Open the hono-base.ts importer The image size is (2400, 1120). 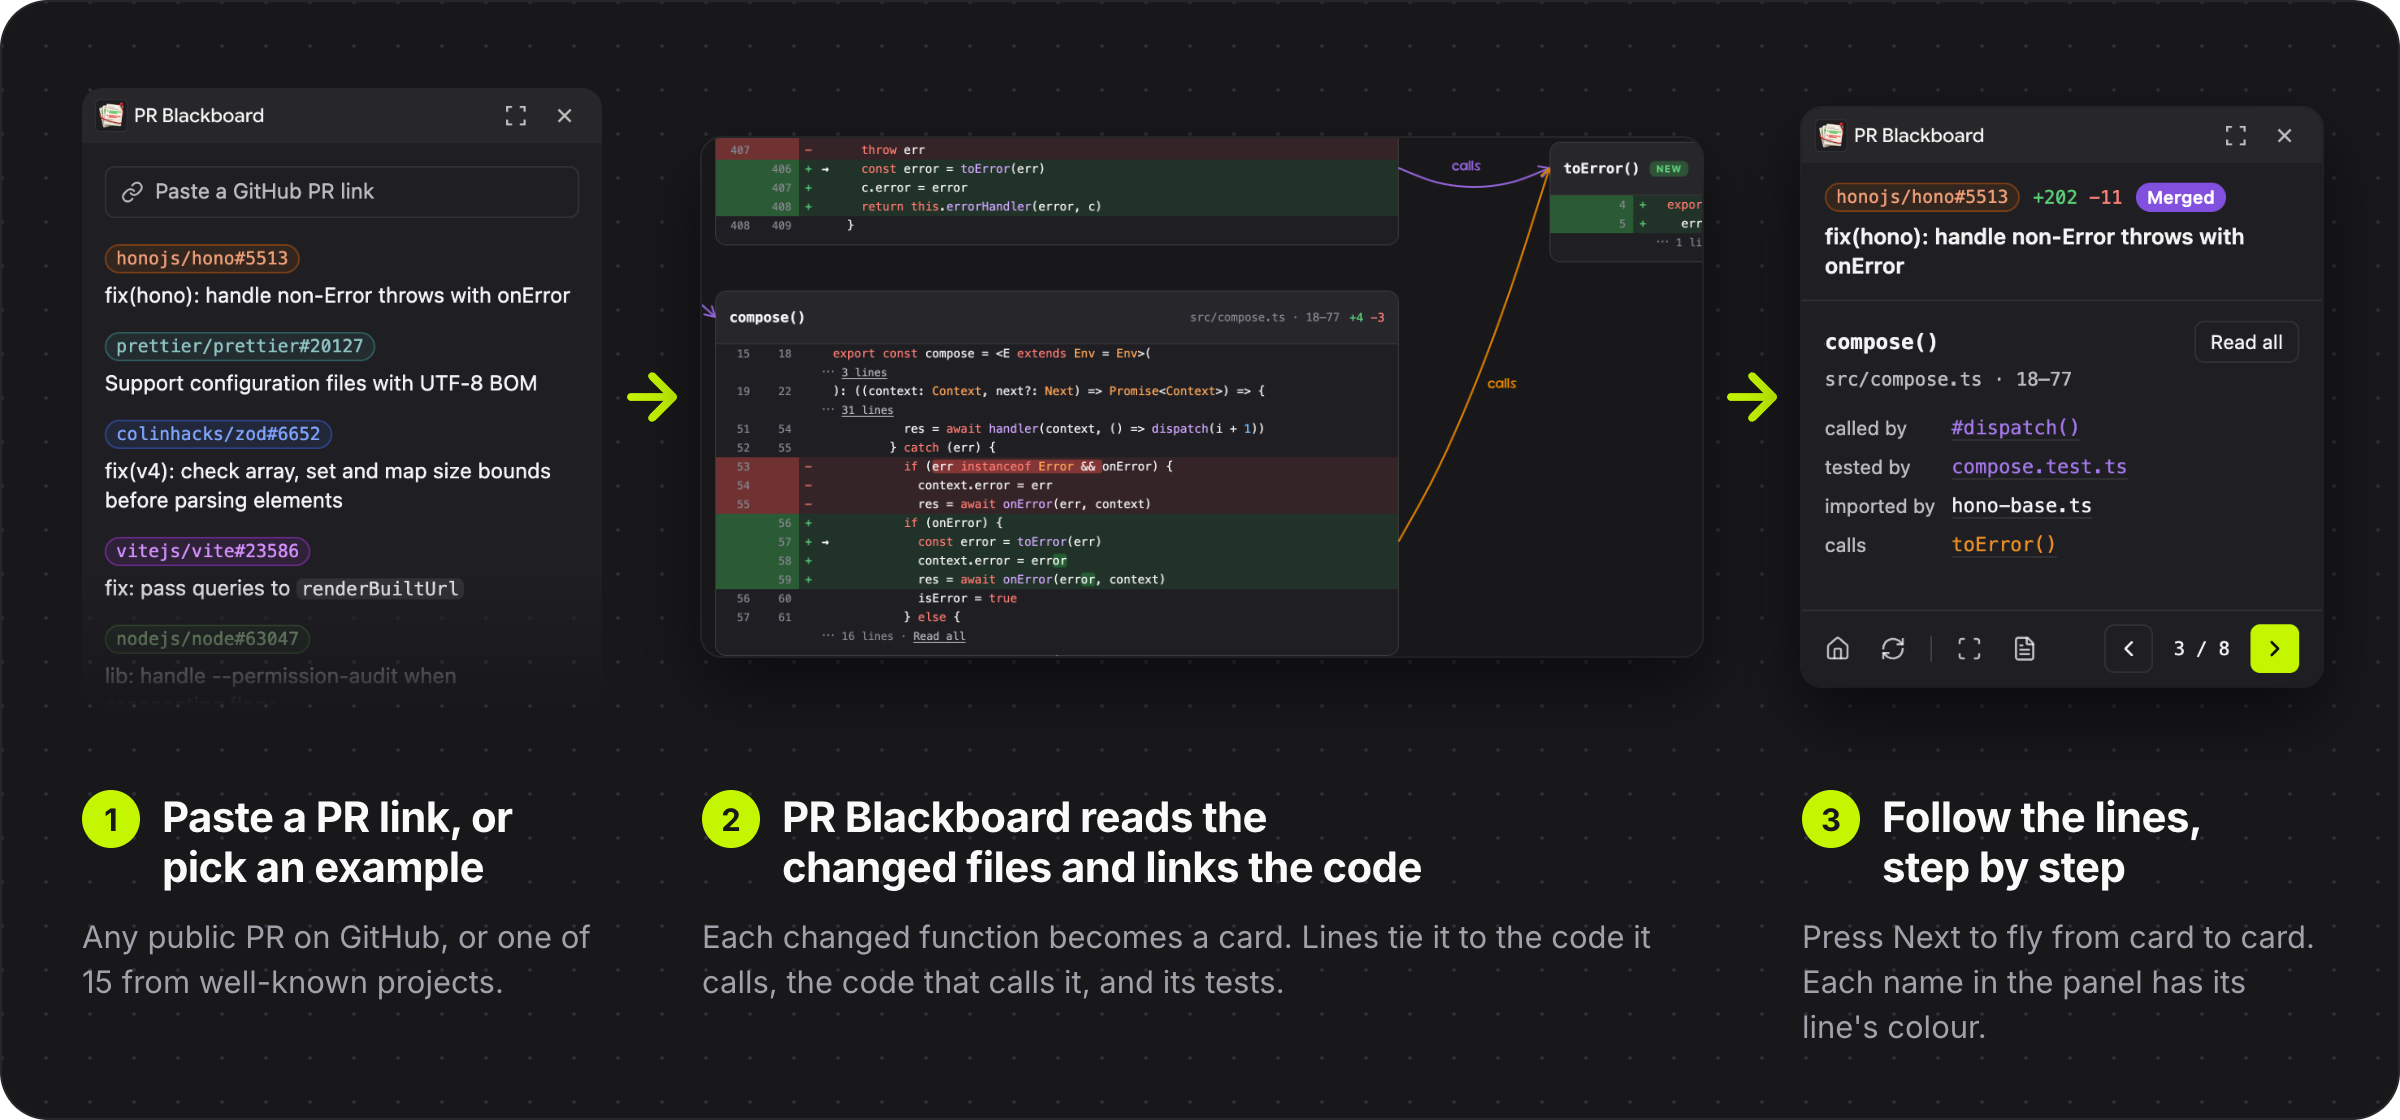click(2021, 506)
